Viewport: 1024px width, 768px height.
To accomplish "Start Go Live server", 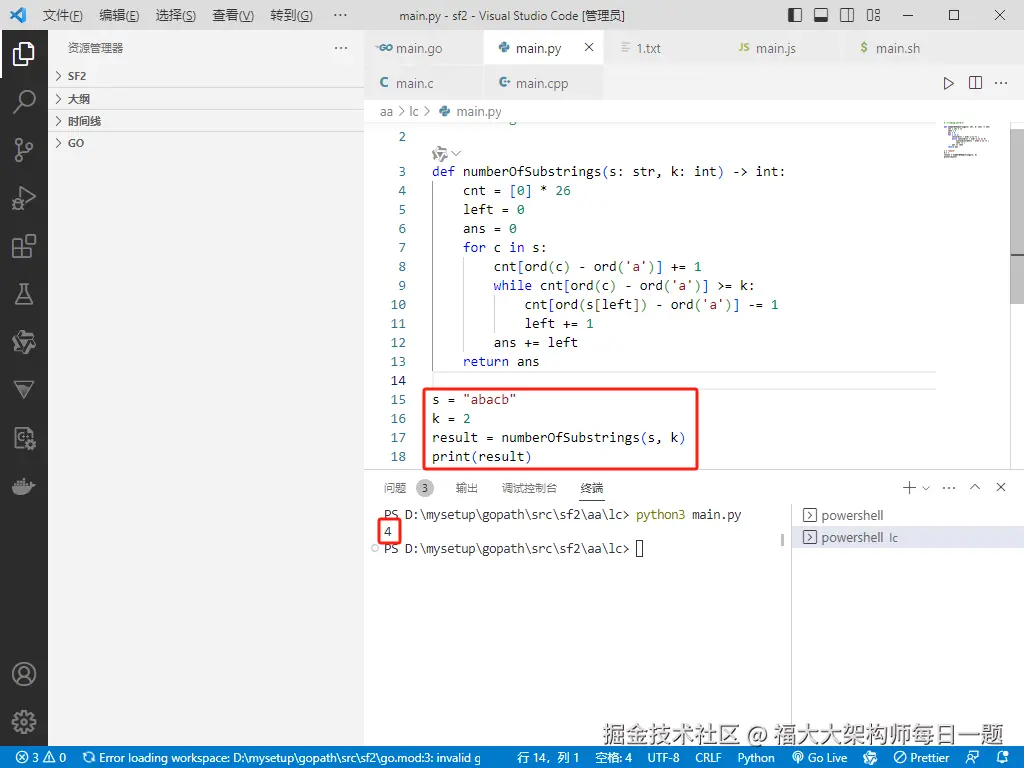I will [x=820, y=758].
